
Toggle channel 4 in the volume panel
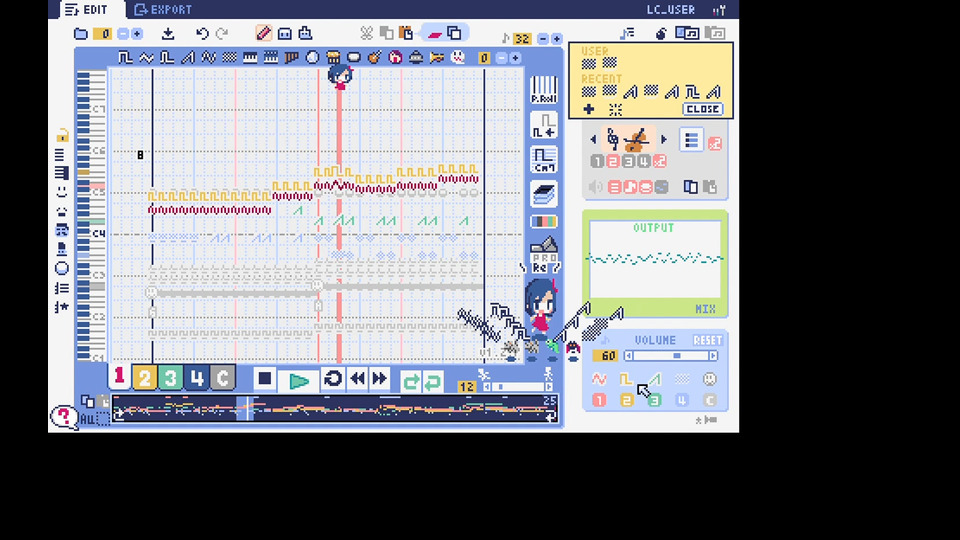pos(681,400)
